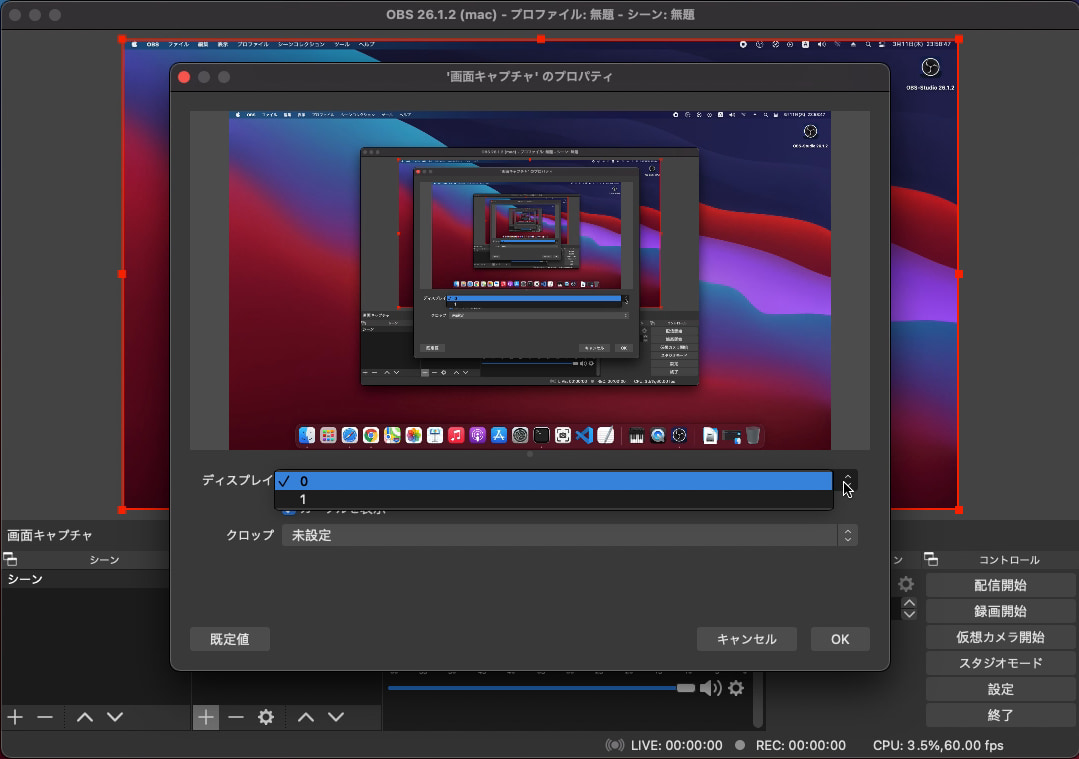
Task: Open OBS 設定 from the controls panel
Action: pos(1000,689)
